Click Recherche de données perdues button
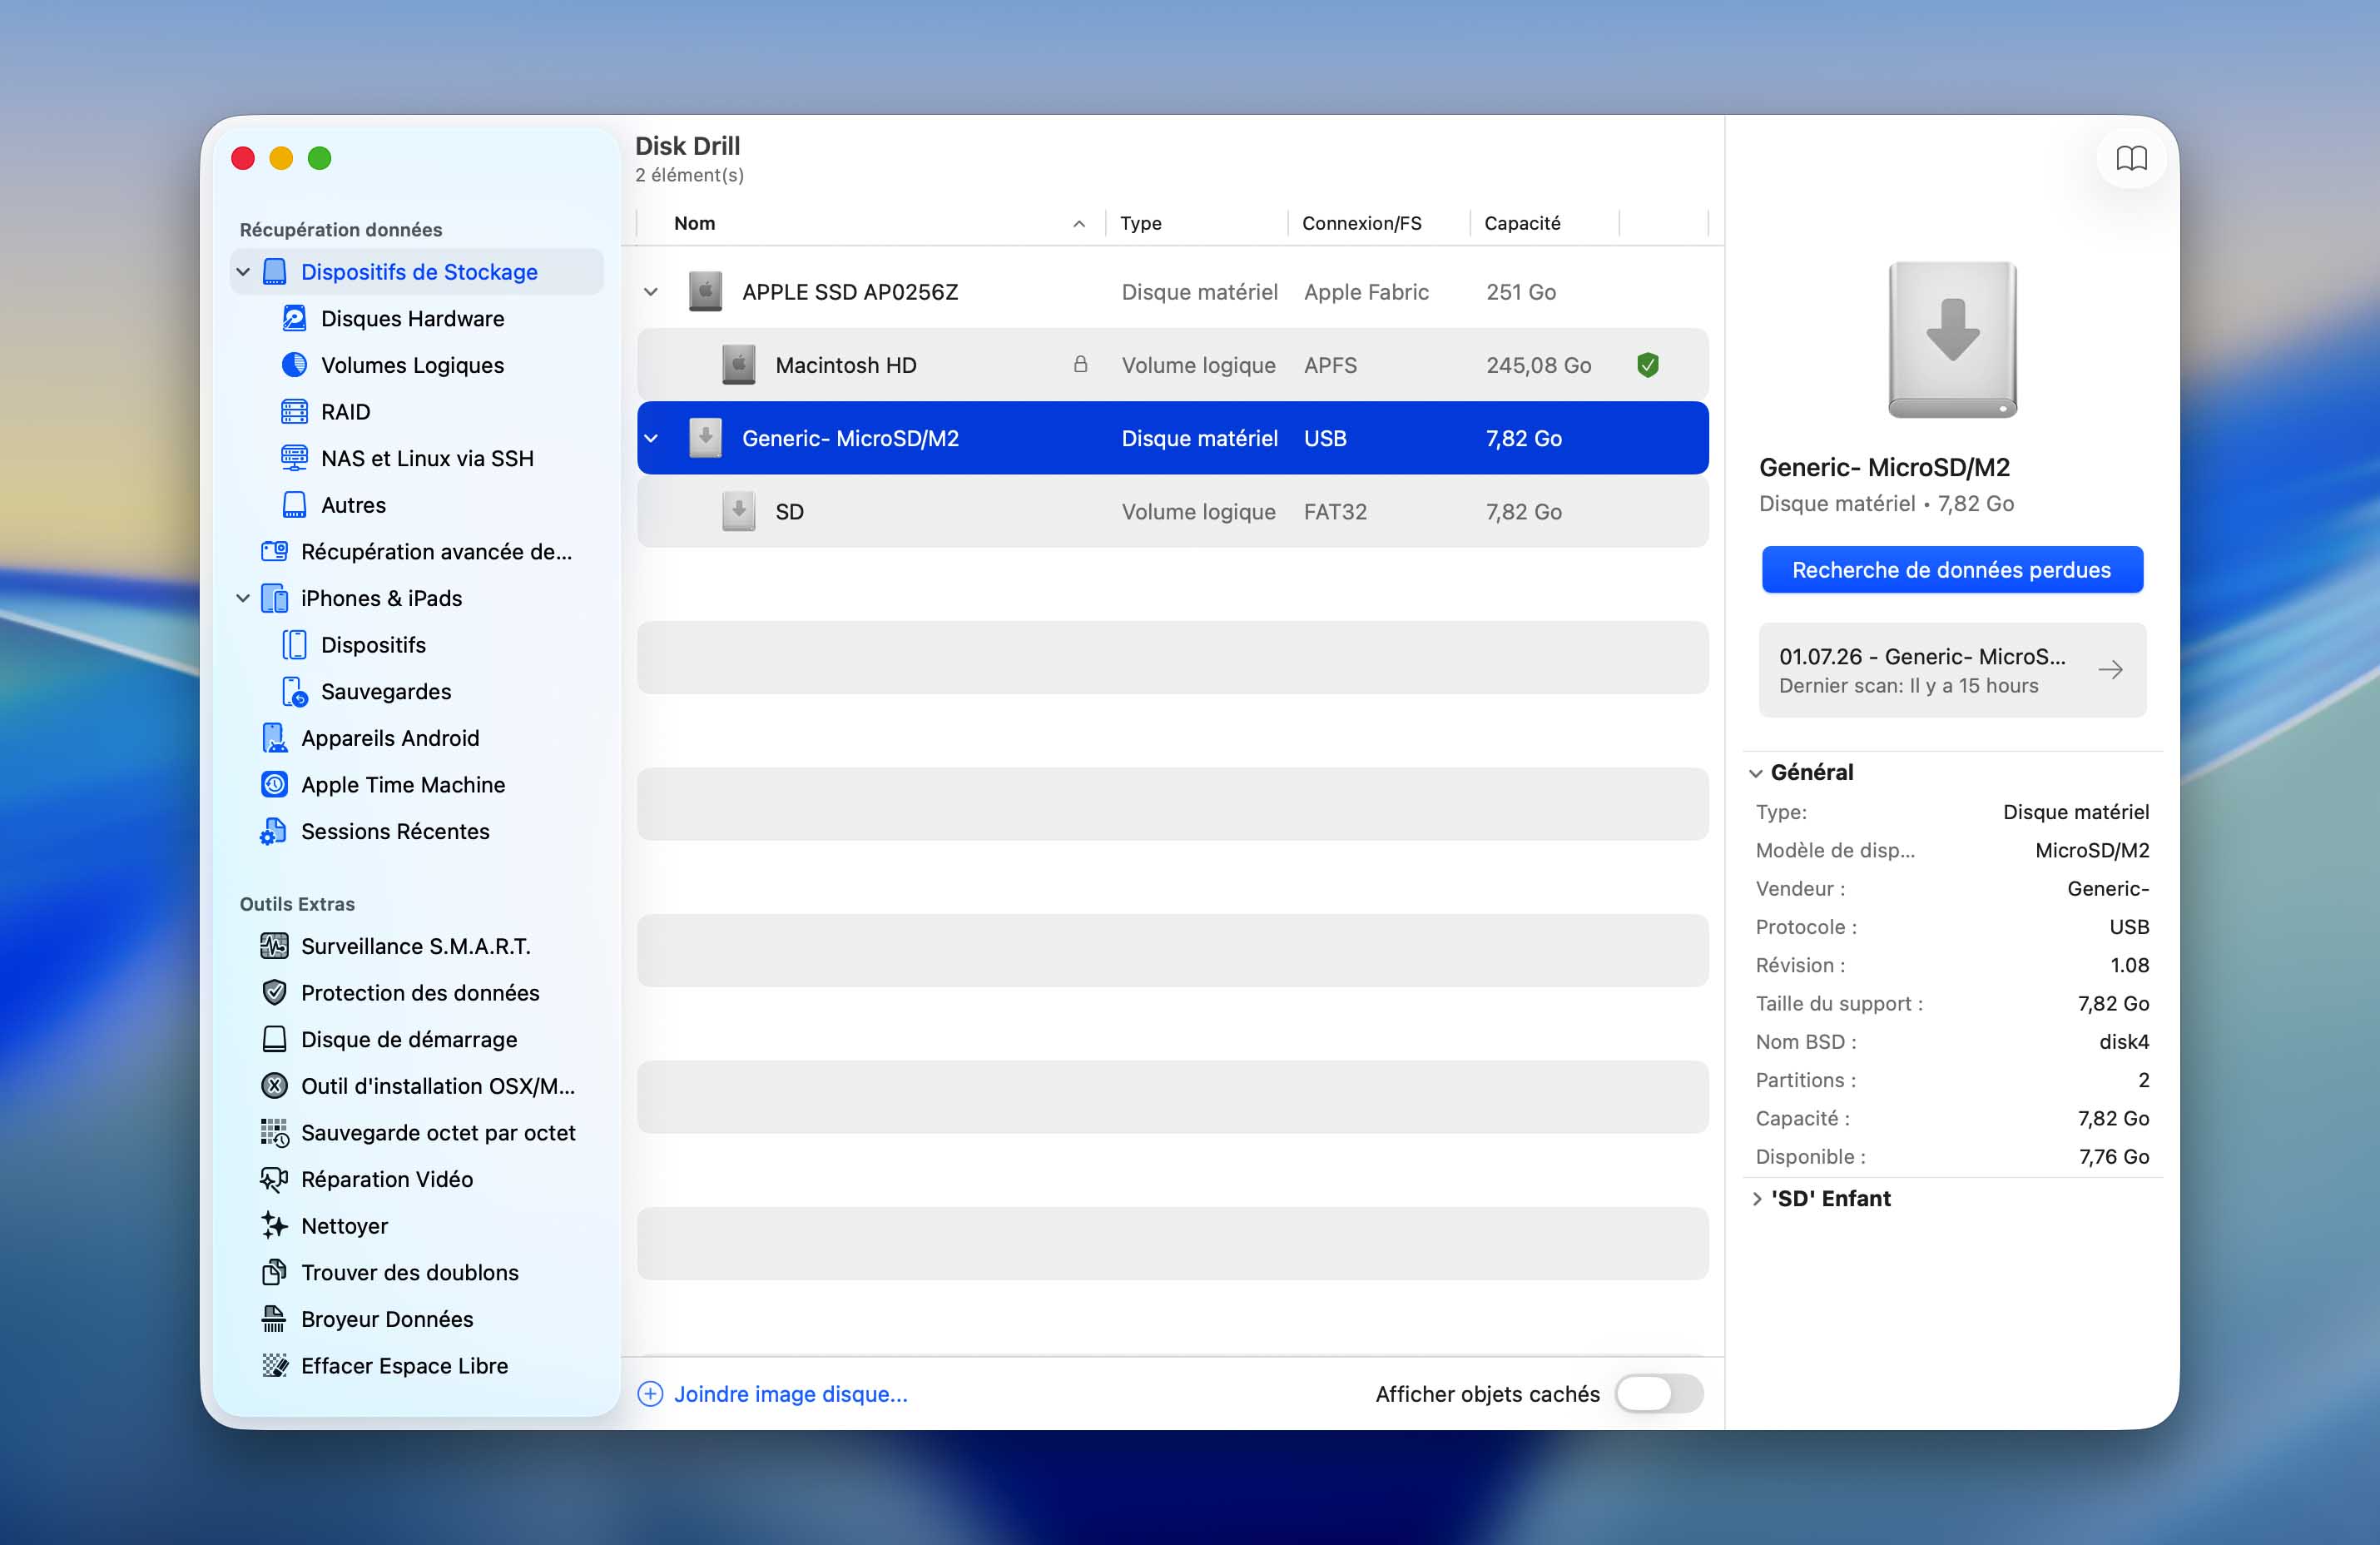 tap(1951, 570)
